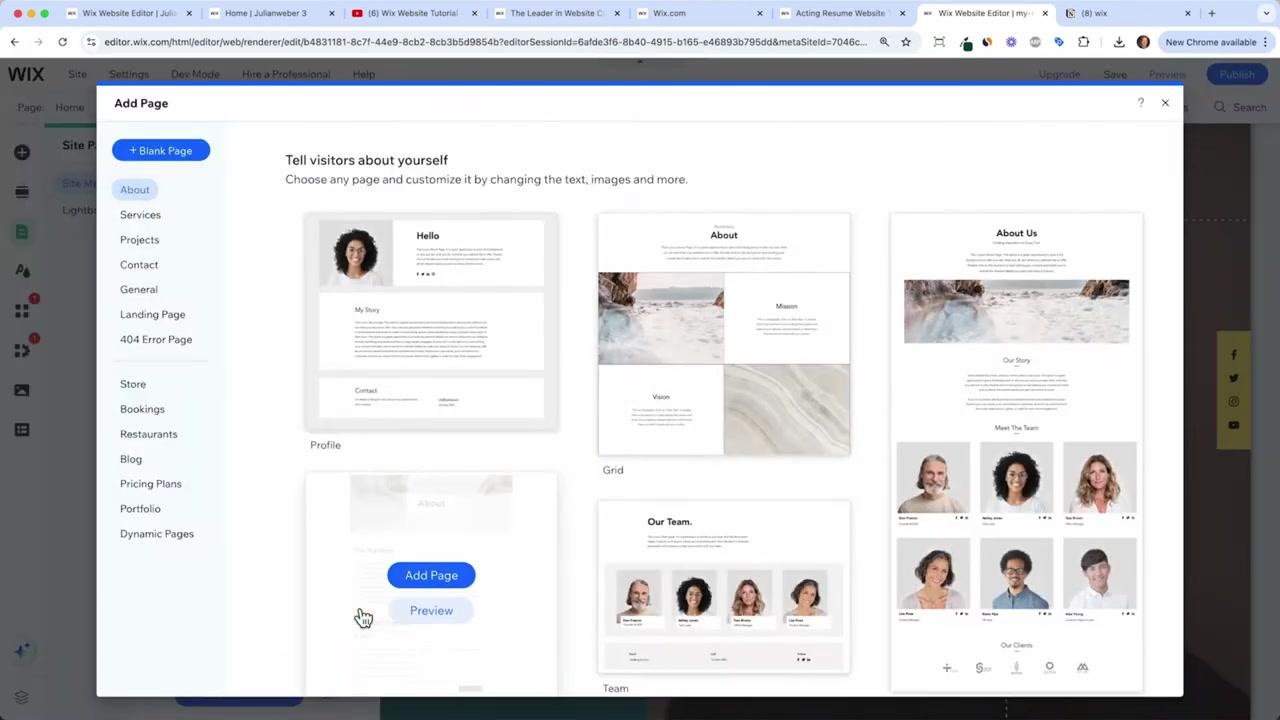Click the Search tool in editor toolbar
The width and height of the screenshot is (1280, 720).
pos(1240,107)
